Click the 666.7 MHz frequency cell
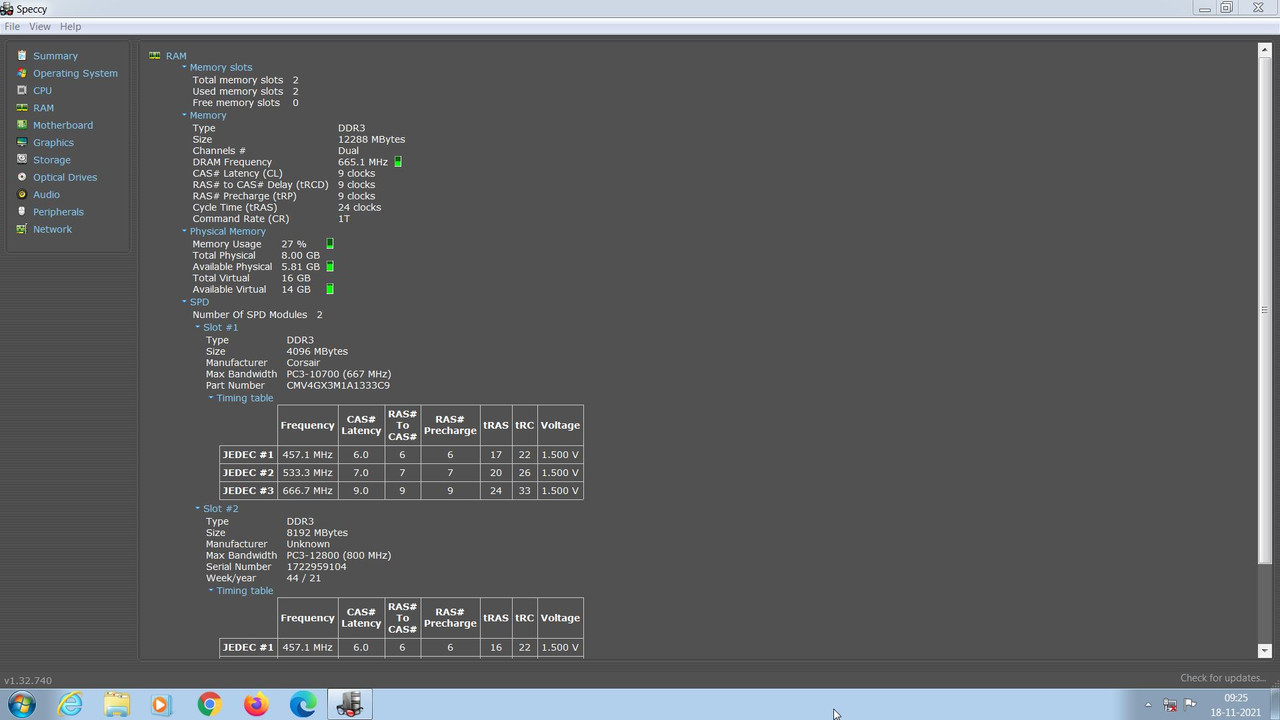Screen dimensions: 1280x720 (307, 491)
